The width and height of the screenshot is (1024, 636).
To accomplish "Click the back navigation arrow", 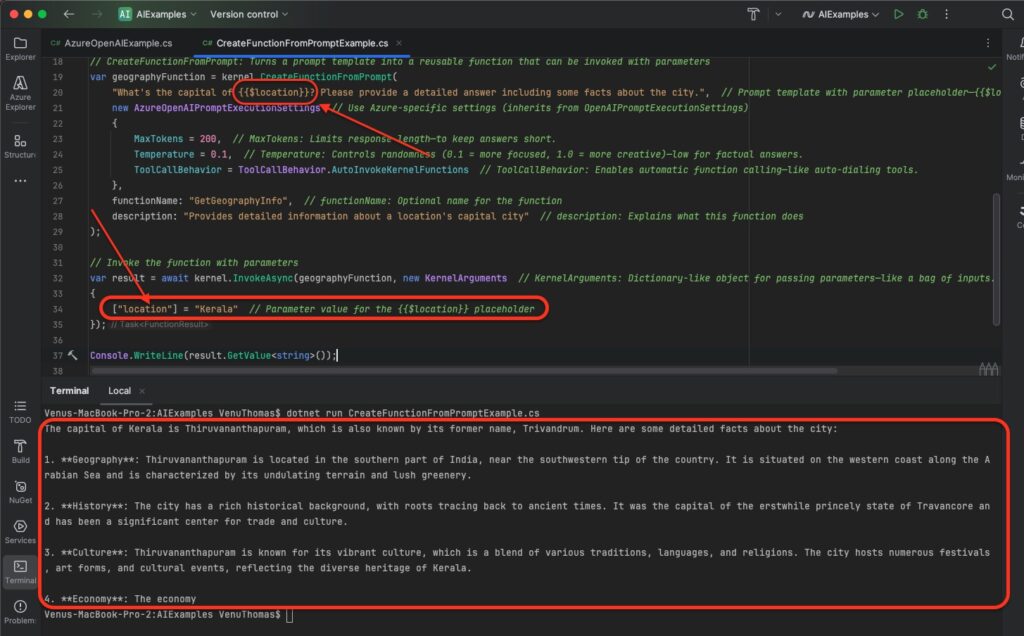I will click(x=68, y=15).
